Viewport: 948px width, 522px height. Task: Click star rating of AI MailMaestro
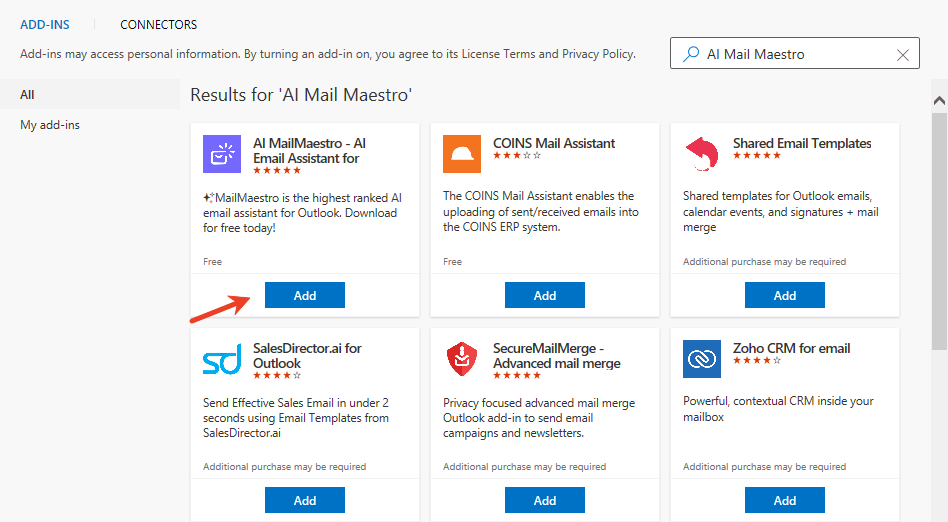coord(277,171)
